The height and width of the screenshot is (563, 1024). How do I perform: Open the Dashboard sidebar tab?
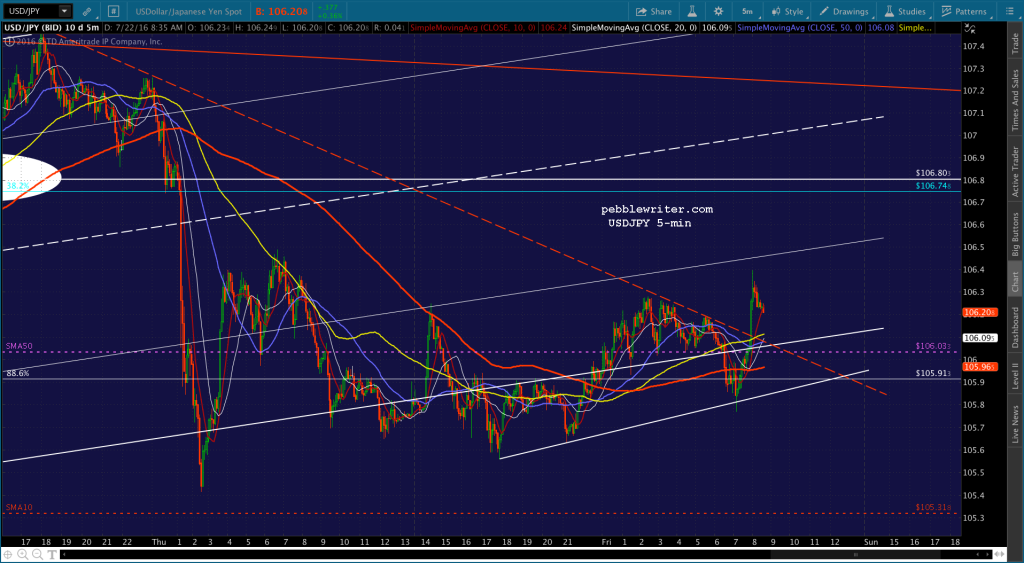tap(1016, 327)
